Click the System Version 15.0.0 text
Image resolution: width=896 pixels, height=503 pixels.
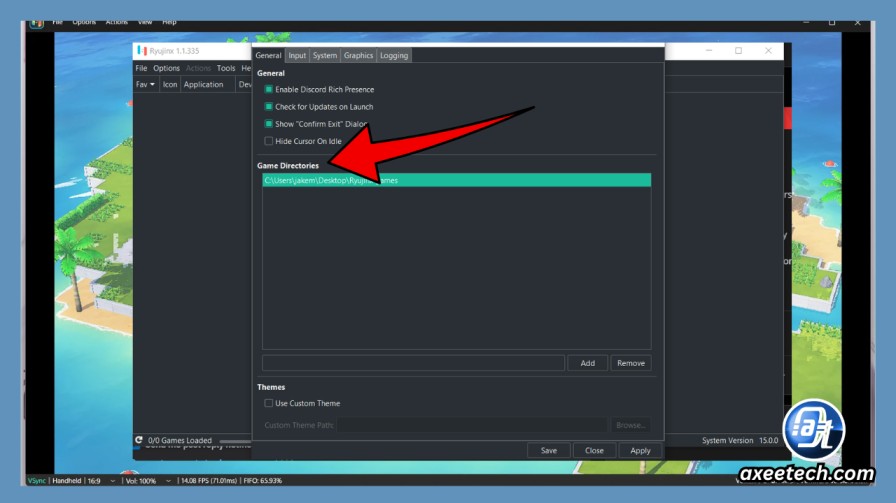tap(740, 440)
